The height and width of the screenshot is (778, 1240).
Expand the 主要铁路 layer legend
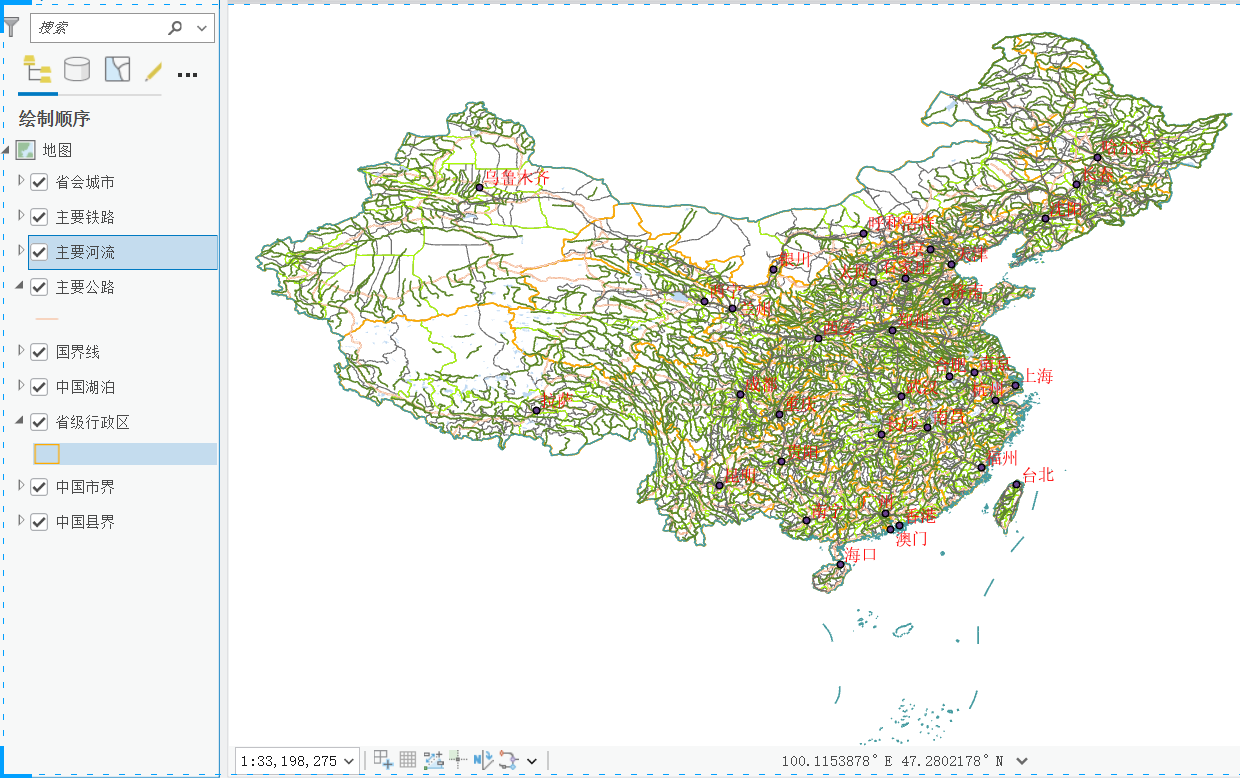(22, 216)
